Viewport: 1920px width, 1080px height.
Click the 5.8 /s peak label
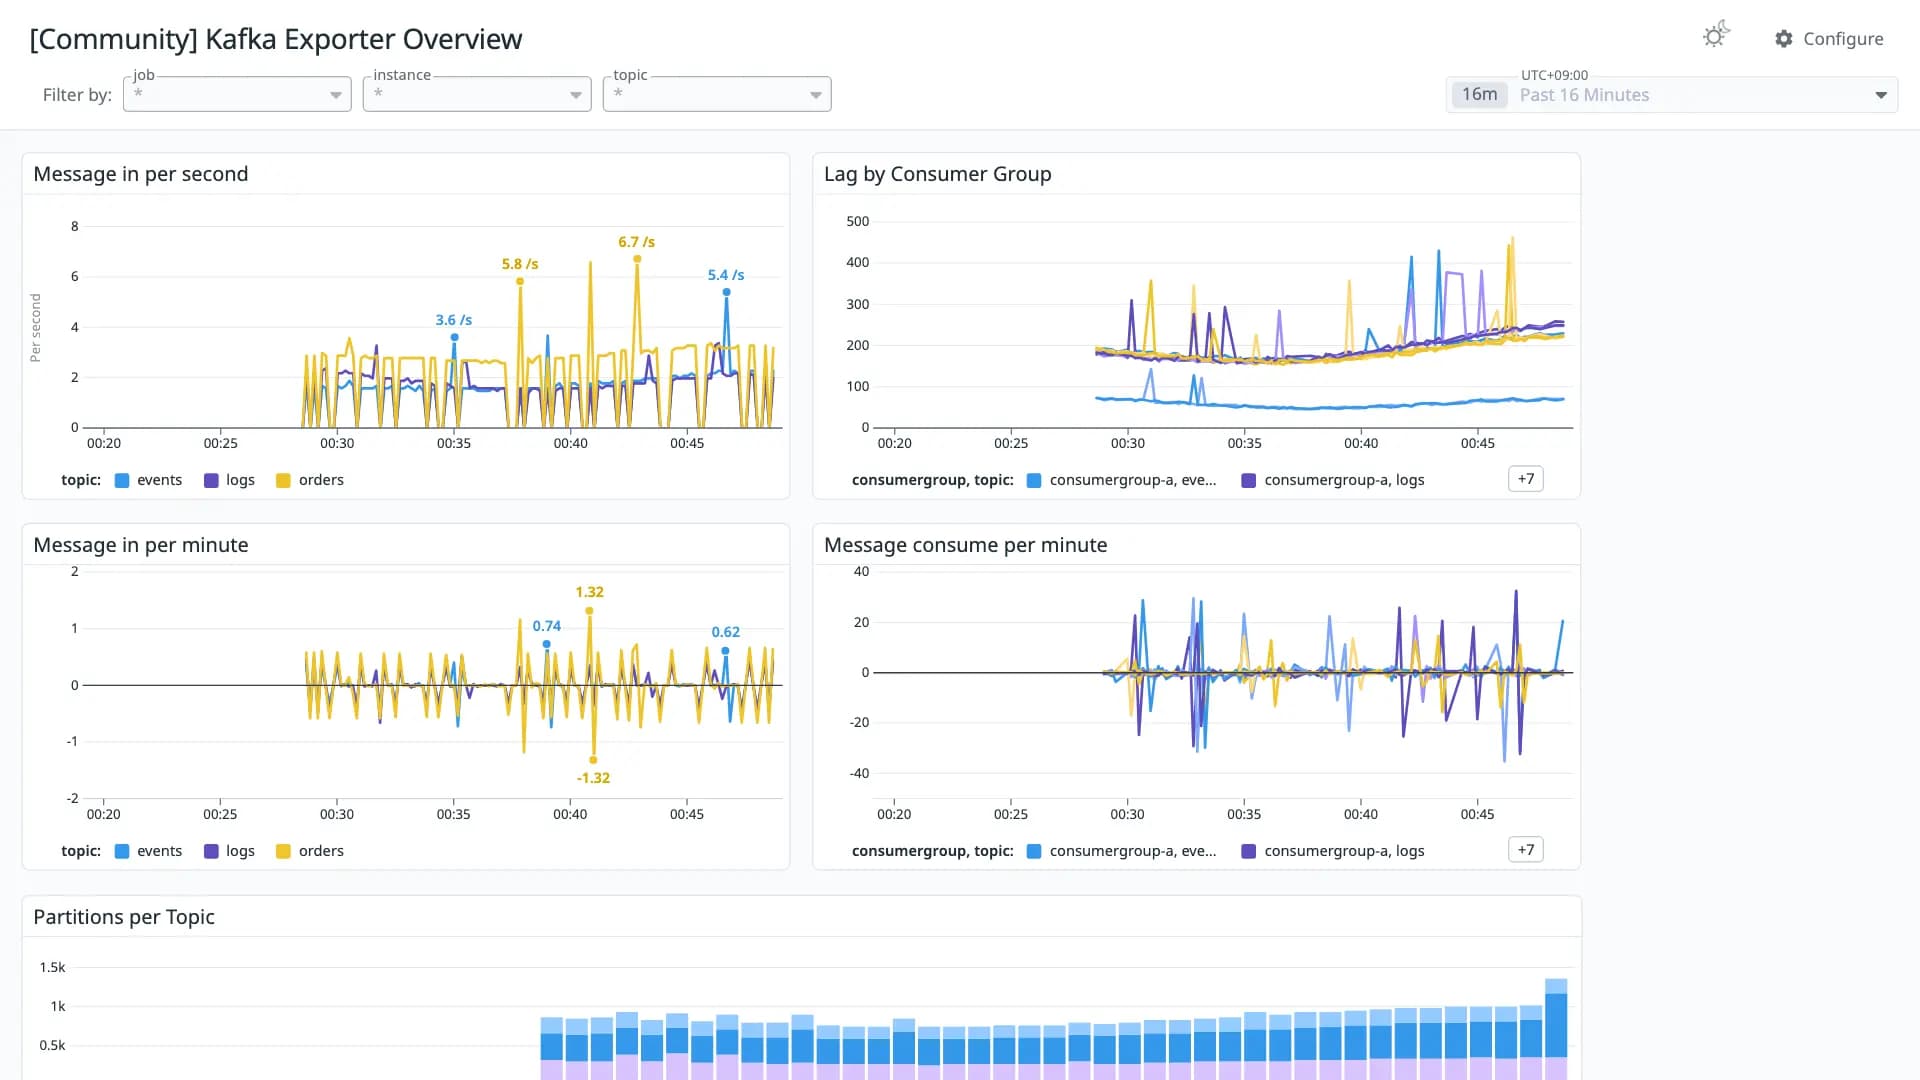pos(520,264)
